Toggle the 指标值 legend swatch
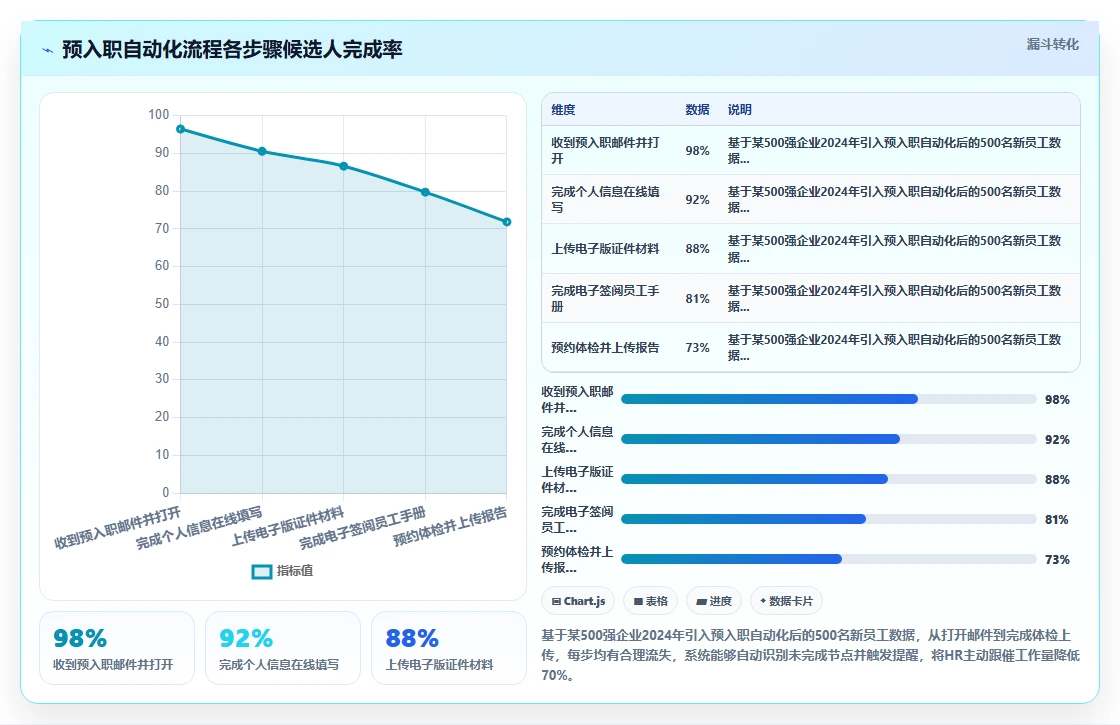 tap(261, 571)
